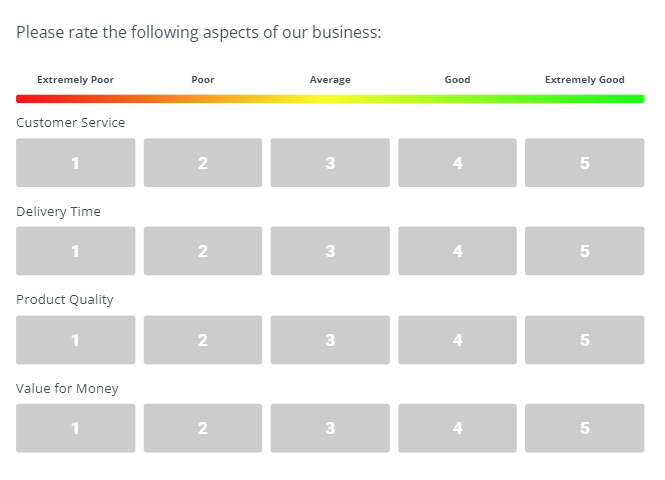
Task: Rate Value for Money as 1
Action: pyautogui.click(x=75, y=428)
